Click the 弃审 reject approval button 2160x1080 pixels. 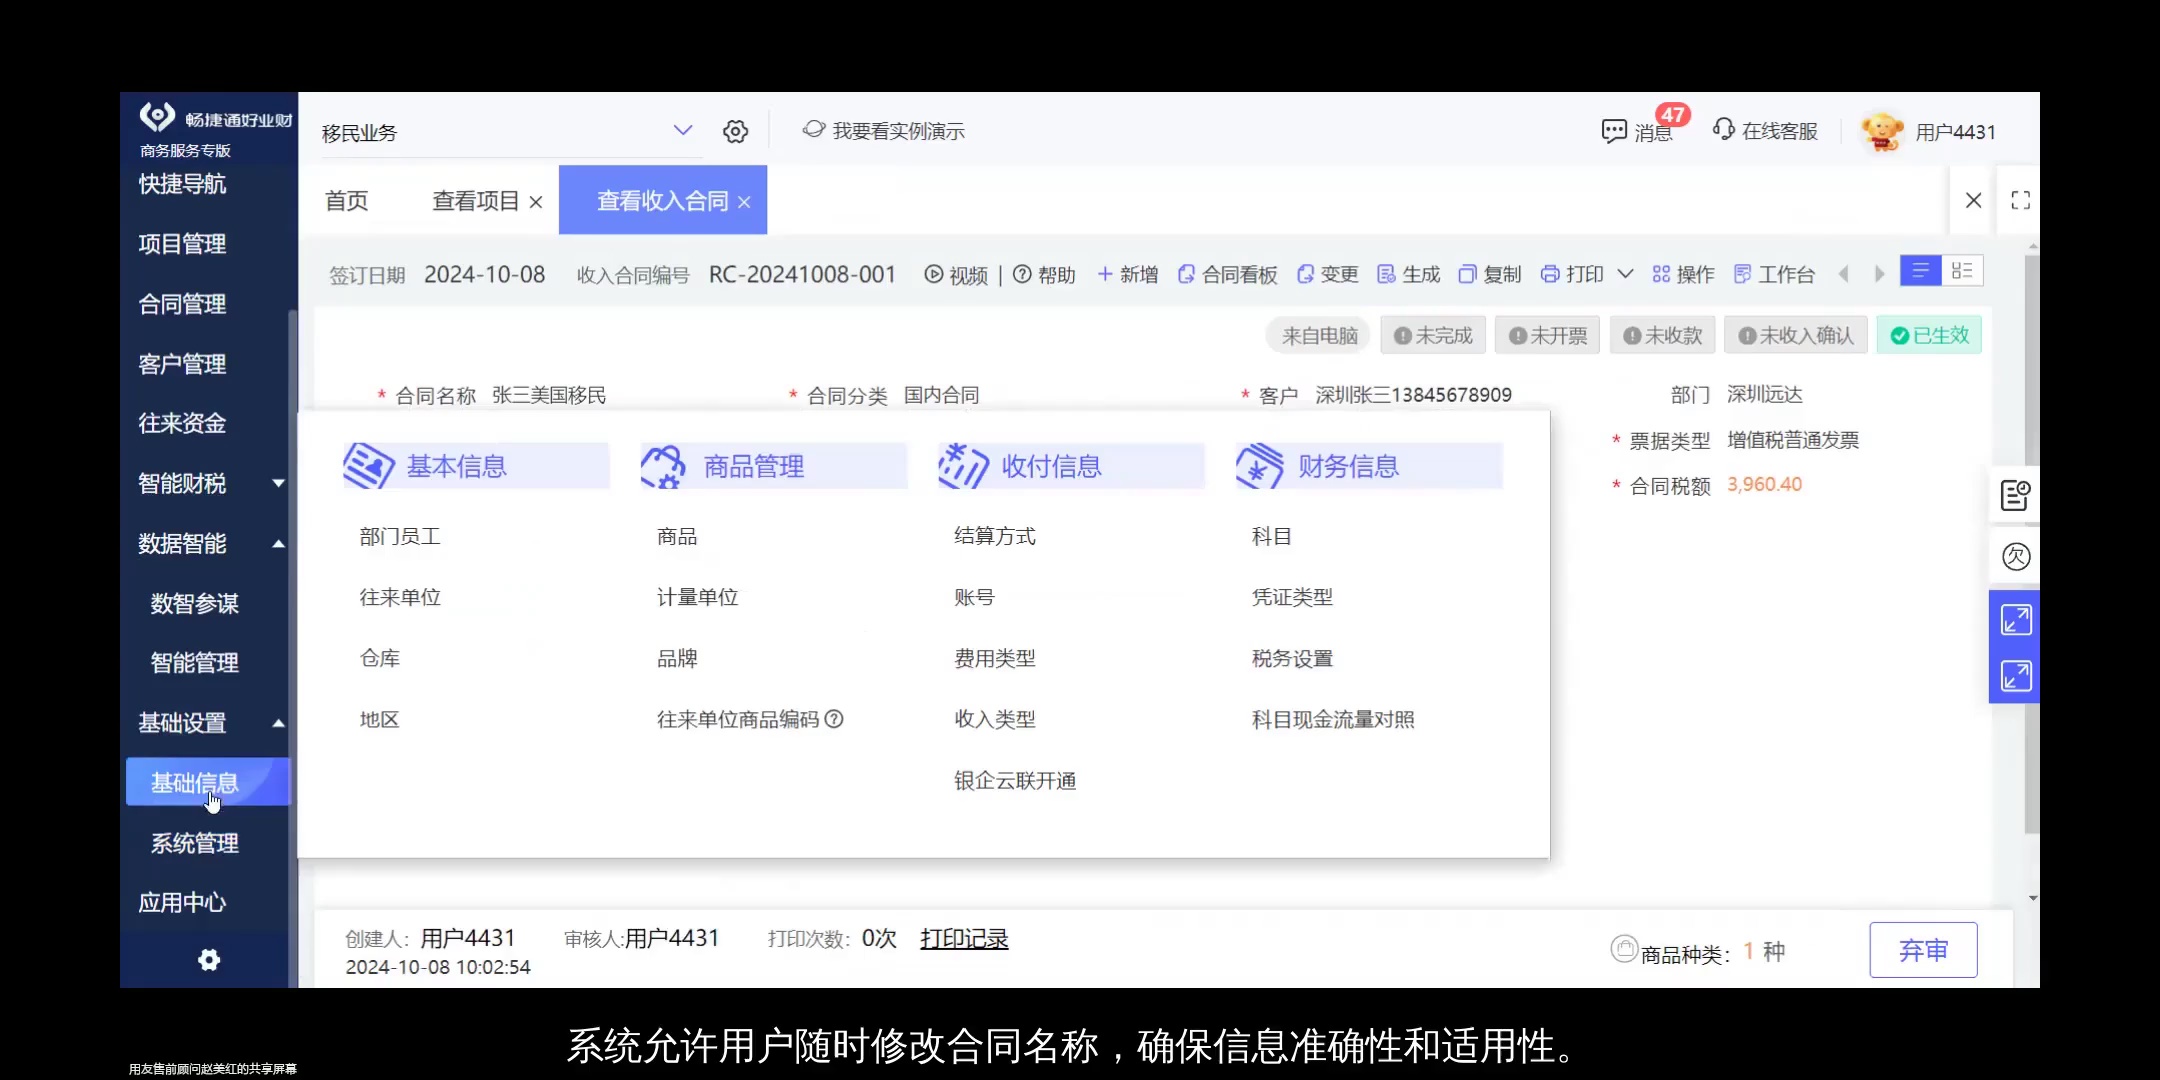coord(1923,950)
